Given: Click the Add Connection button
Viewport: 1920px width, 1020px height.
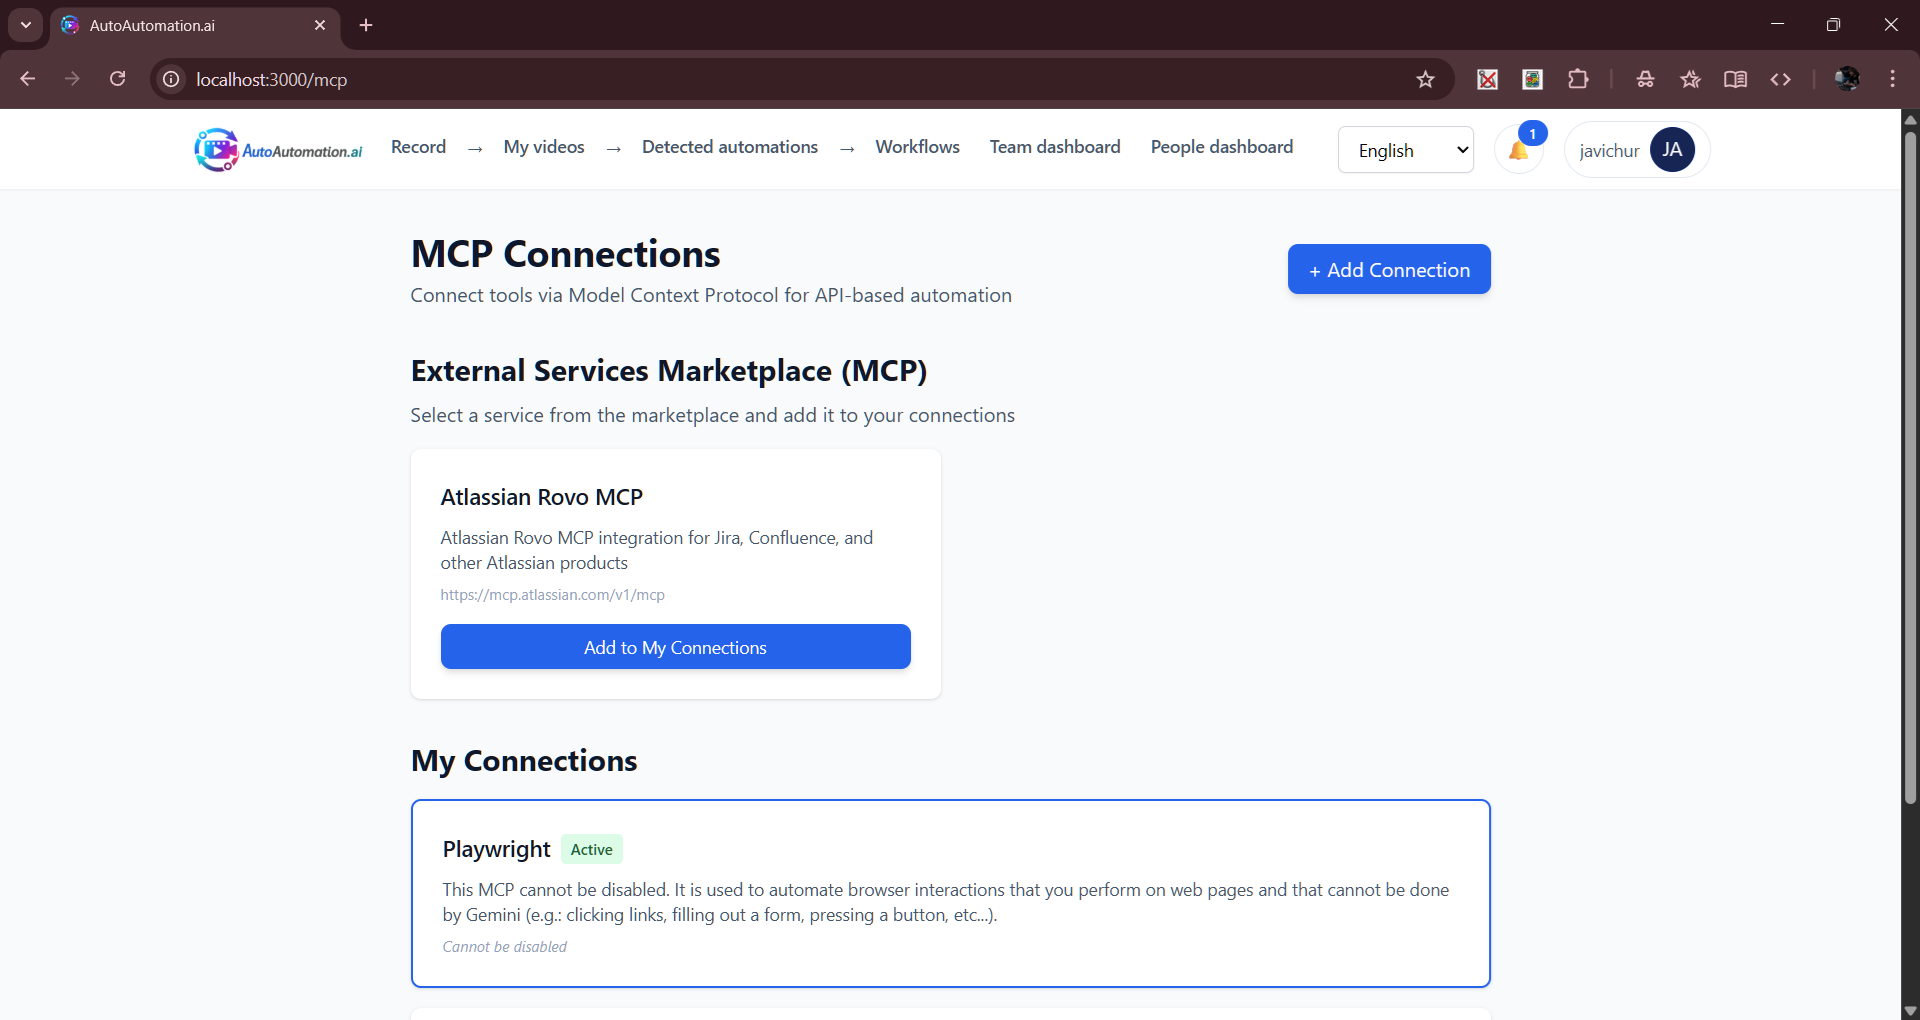Looking at the screenshot, I should (x=1388, y=269).
